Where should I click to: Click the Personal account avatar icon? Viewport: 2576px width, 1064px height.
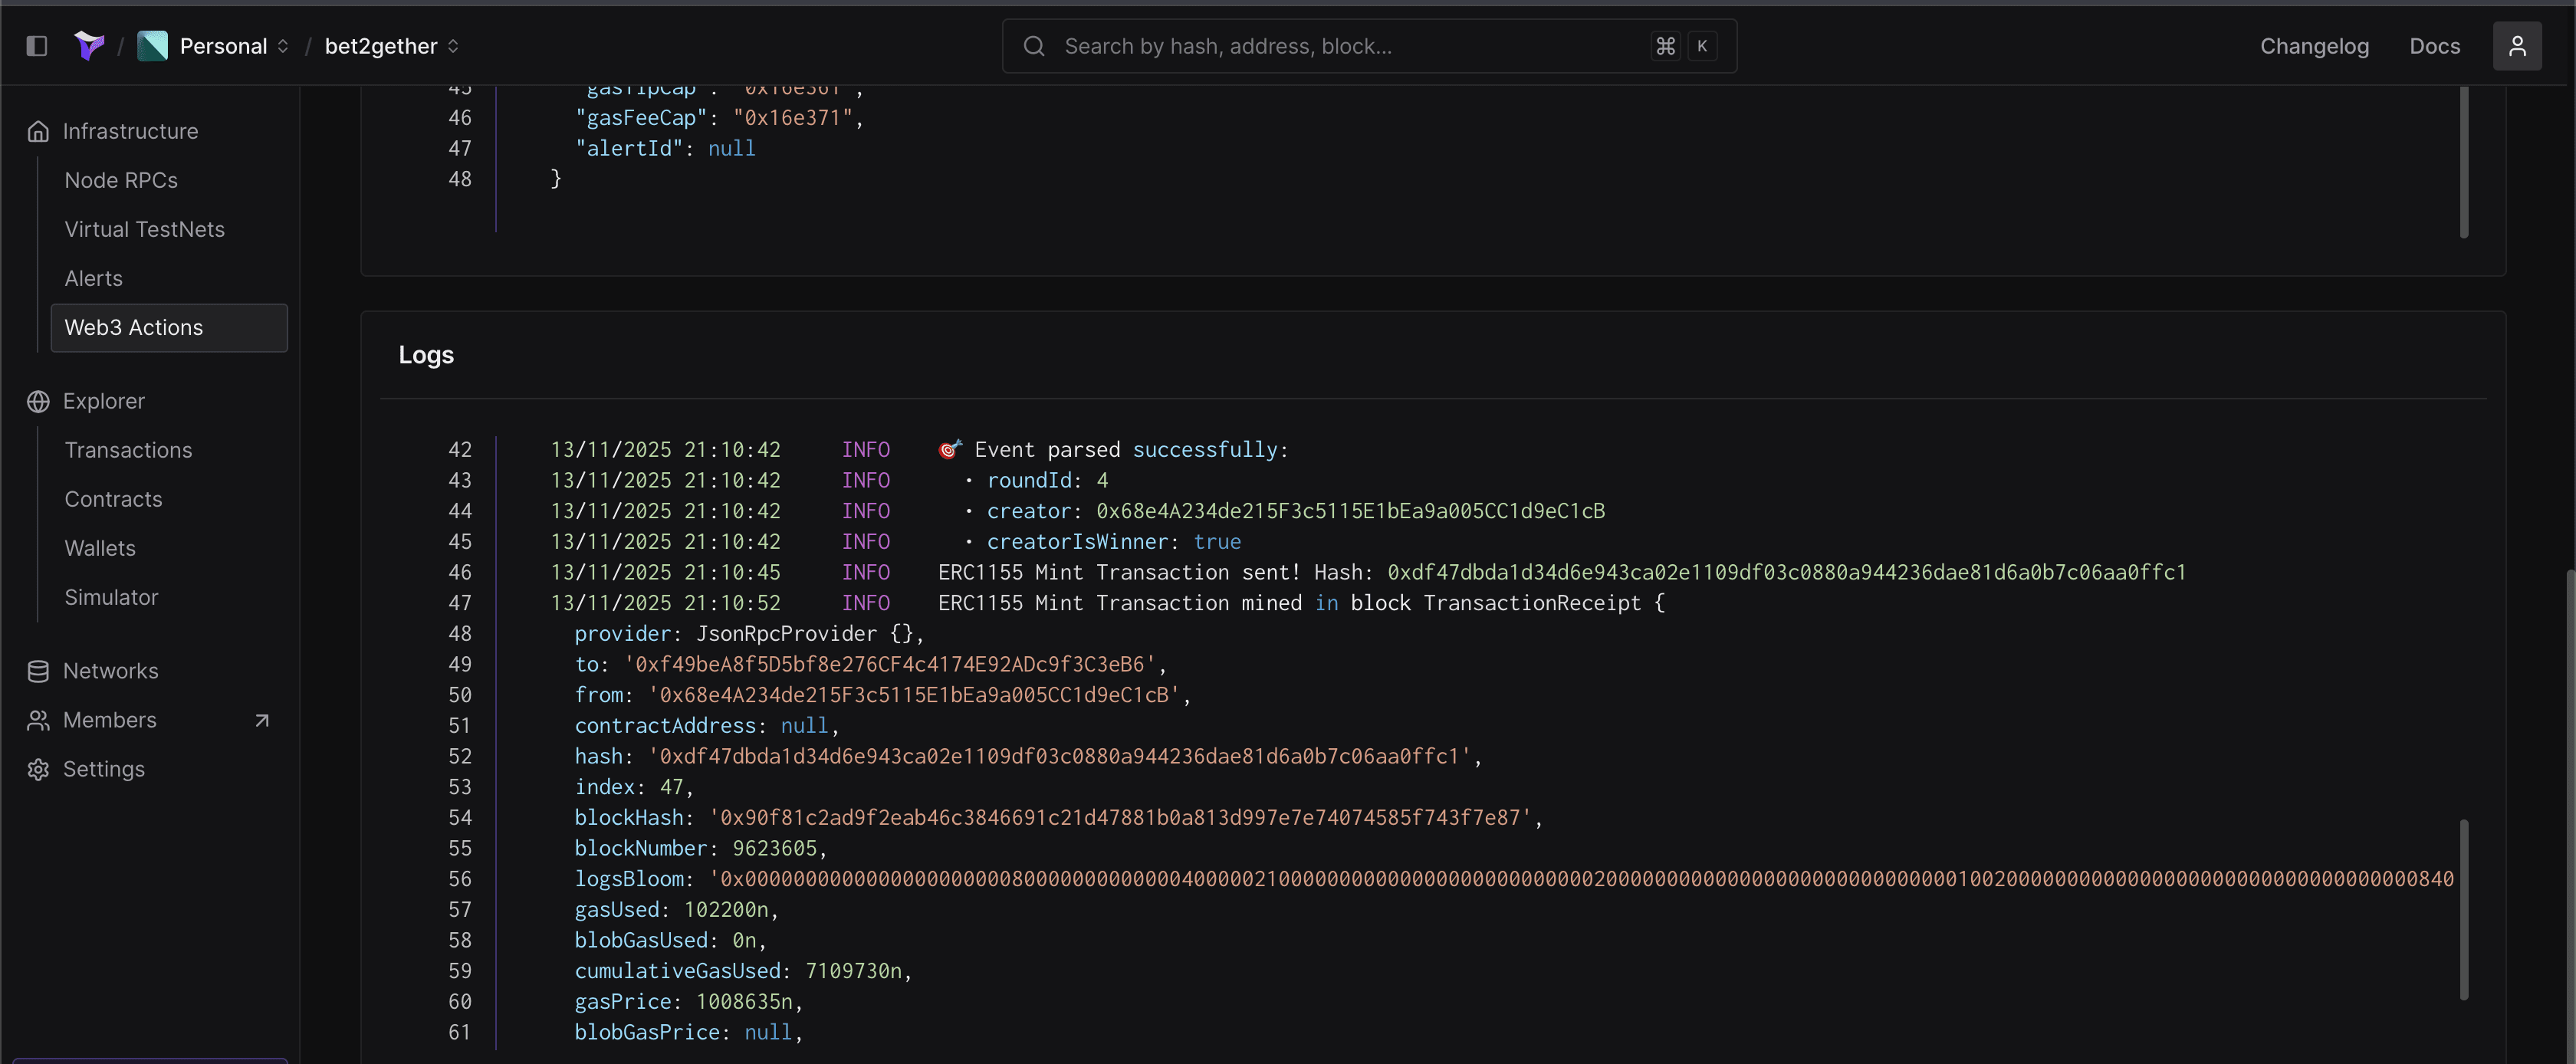152,46
